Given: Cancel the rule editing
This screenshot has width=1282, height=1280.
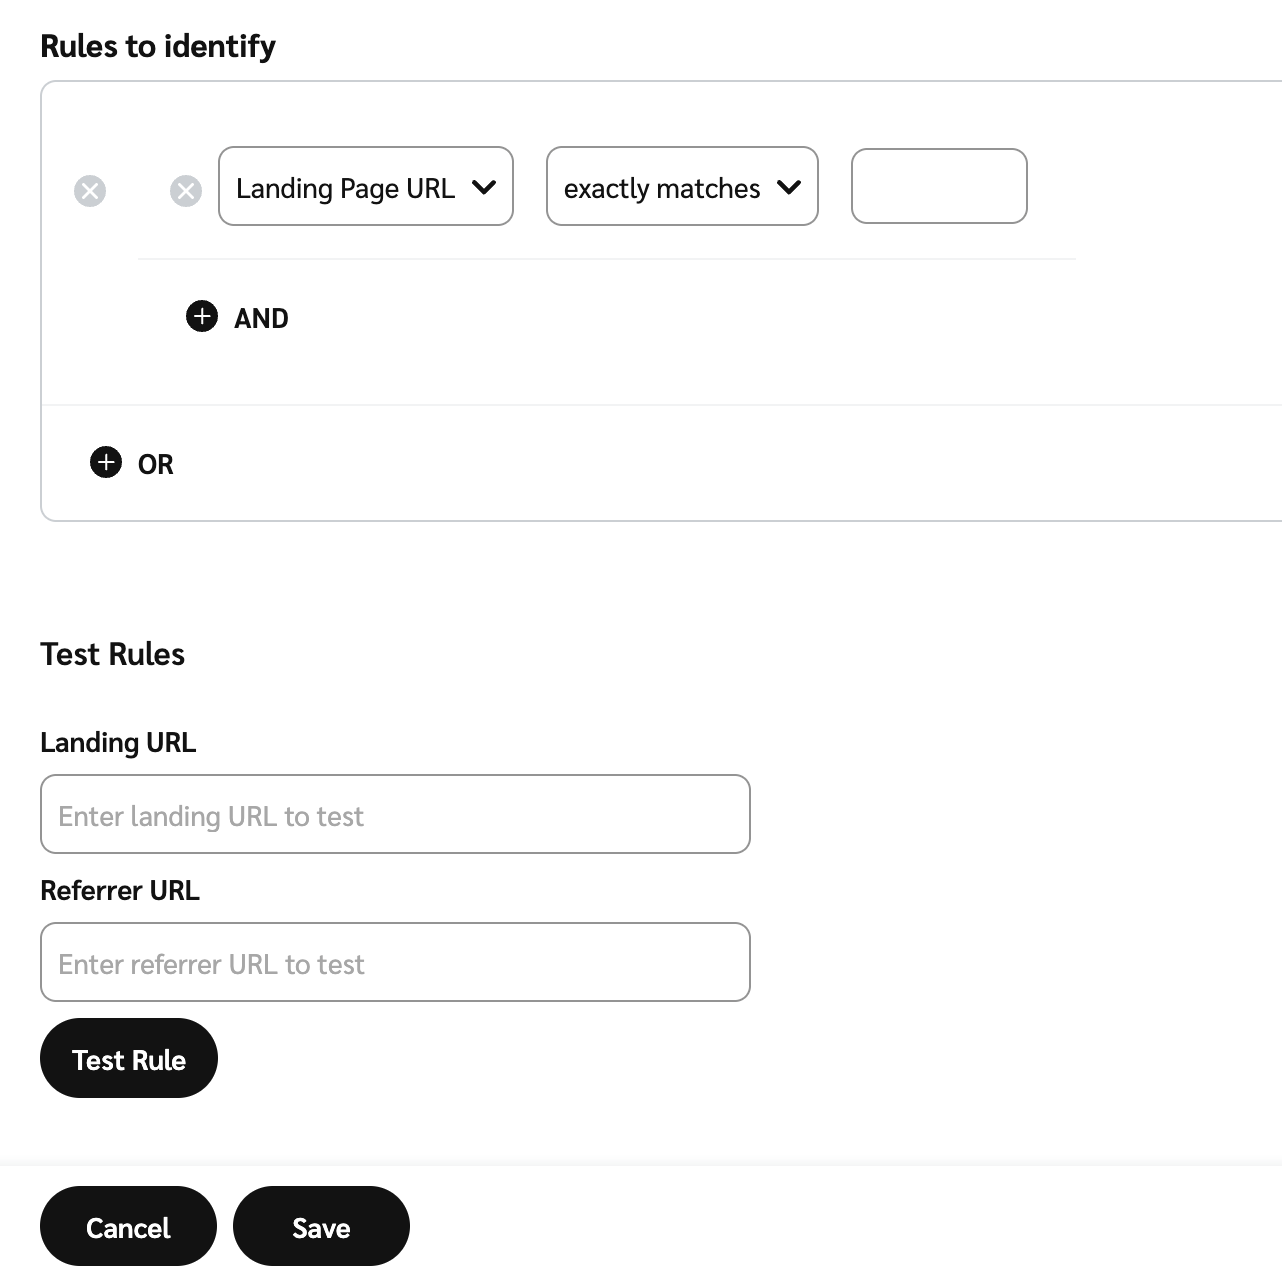Looking at the screenshot, I should coord(128,1226).
